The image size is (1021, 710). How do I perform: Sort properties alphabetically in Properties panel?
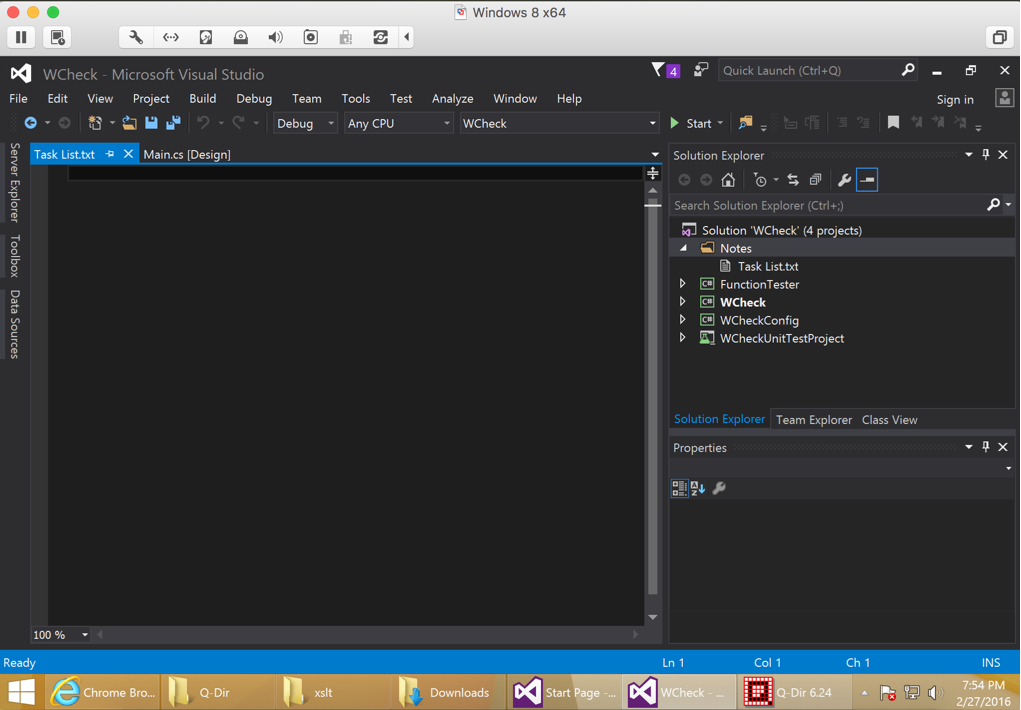tap(698, 488)
